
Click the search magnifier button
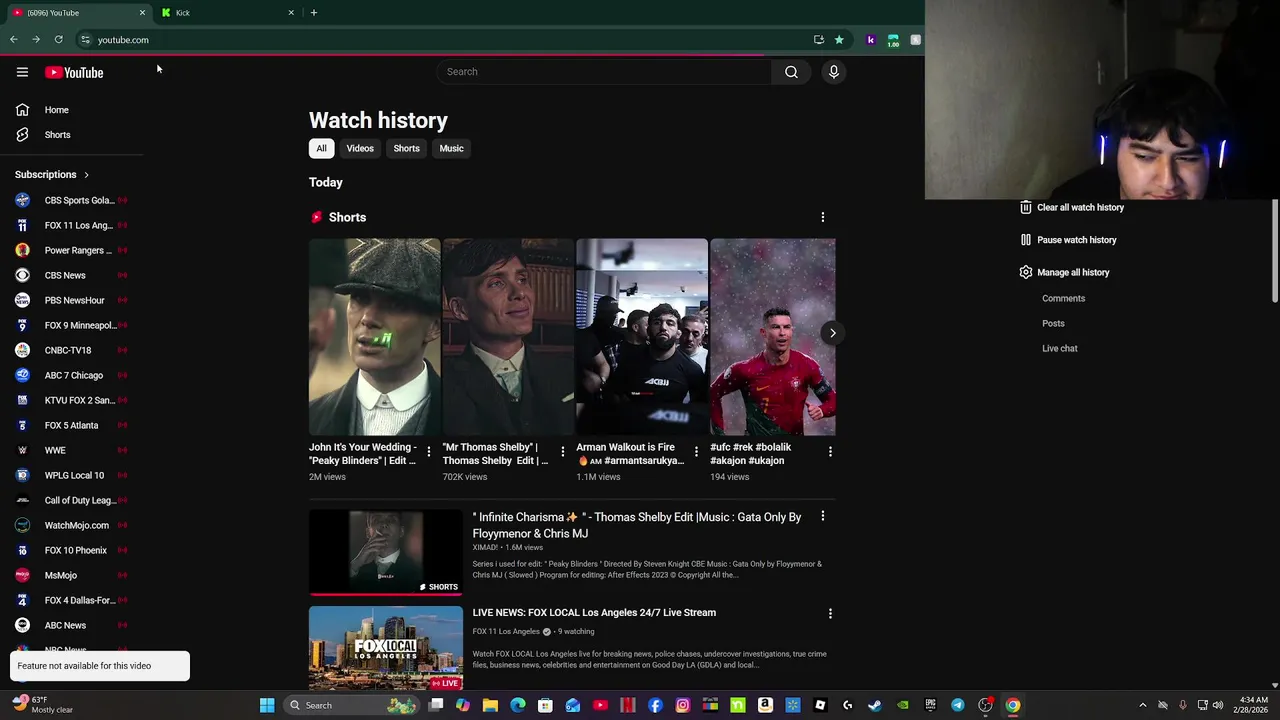[791, 72]
